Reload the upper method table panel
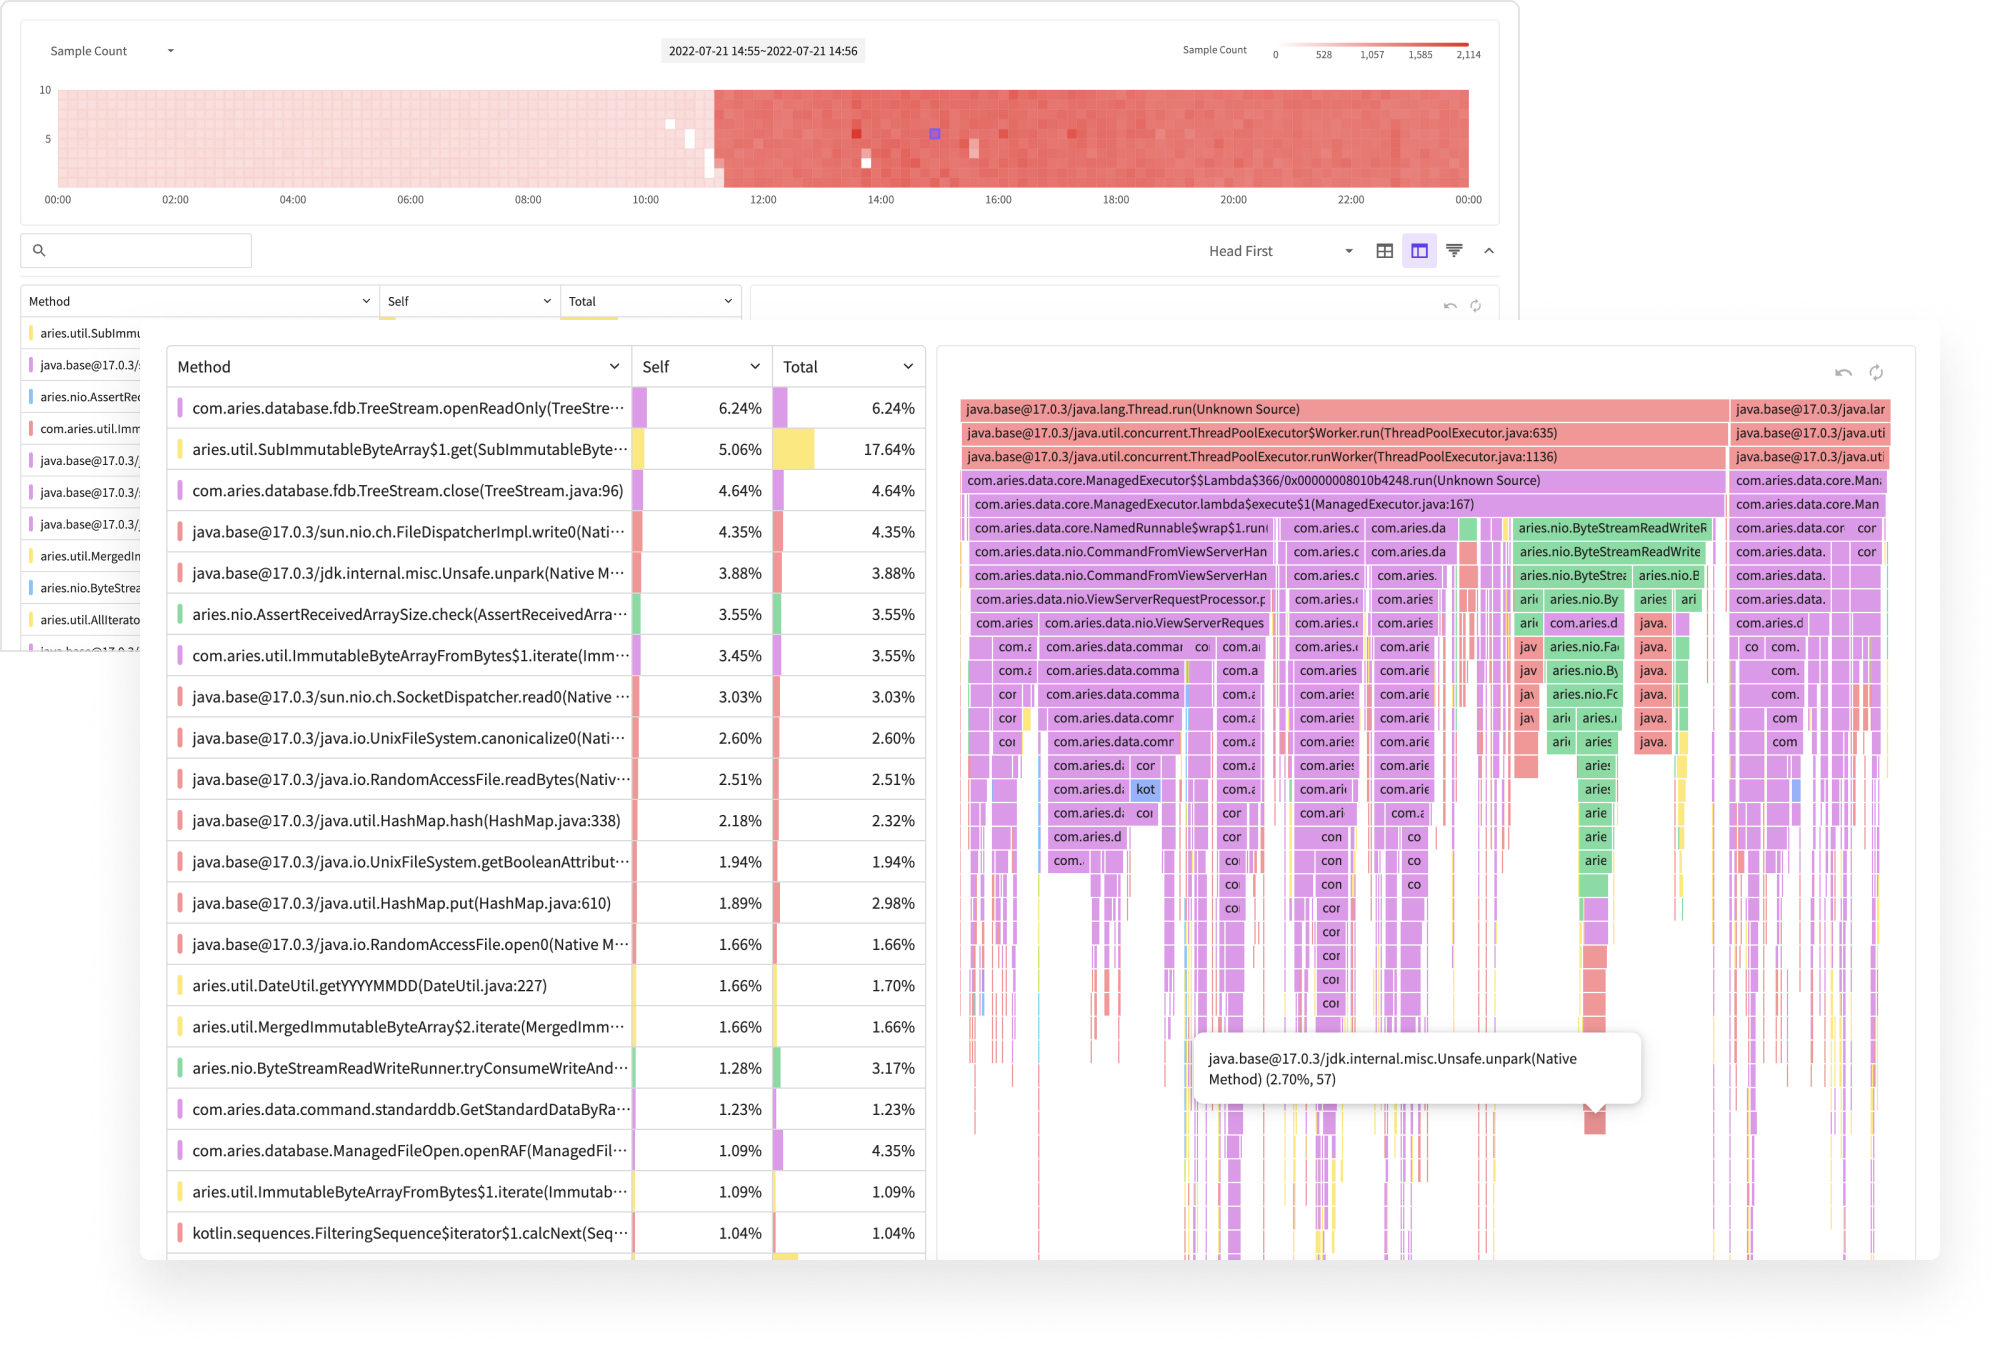The height and width of the screenshot is (1350, 2000). 1477,305
